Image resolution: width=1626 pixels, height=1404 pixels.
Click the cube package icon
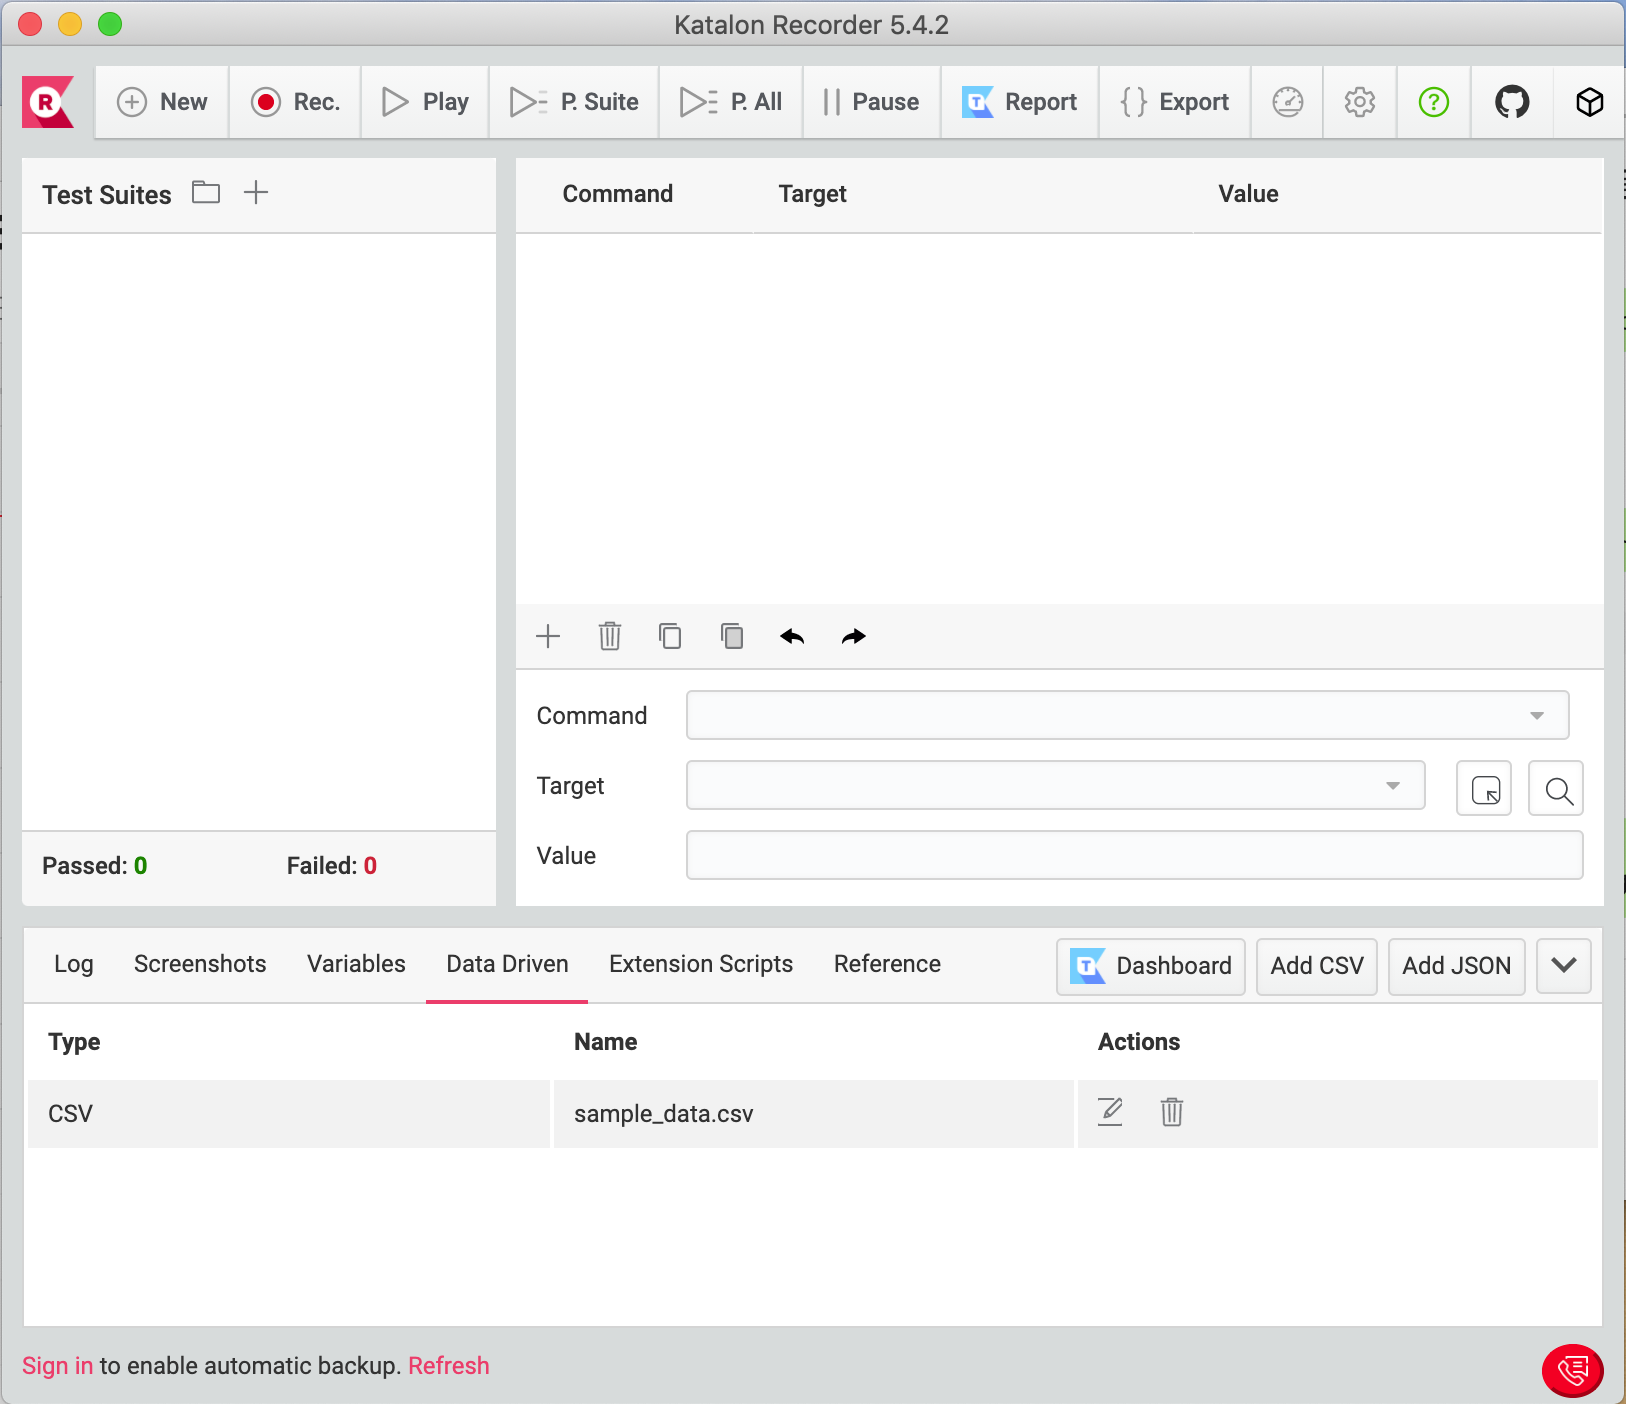tap(1590, 102)
